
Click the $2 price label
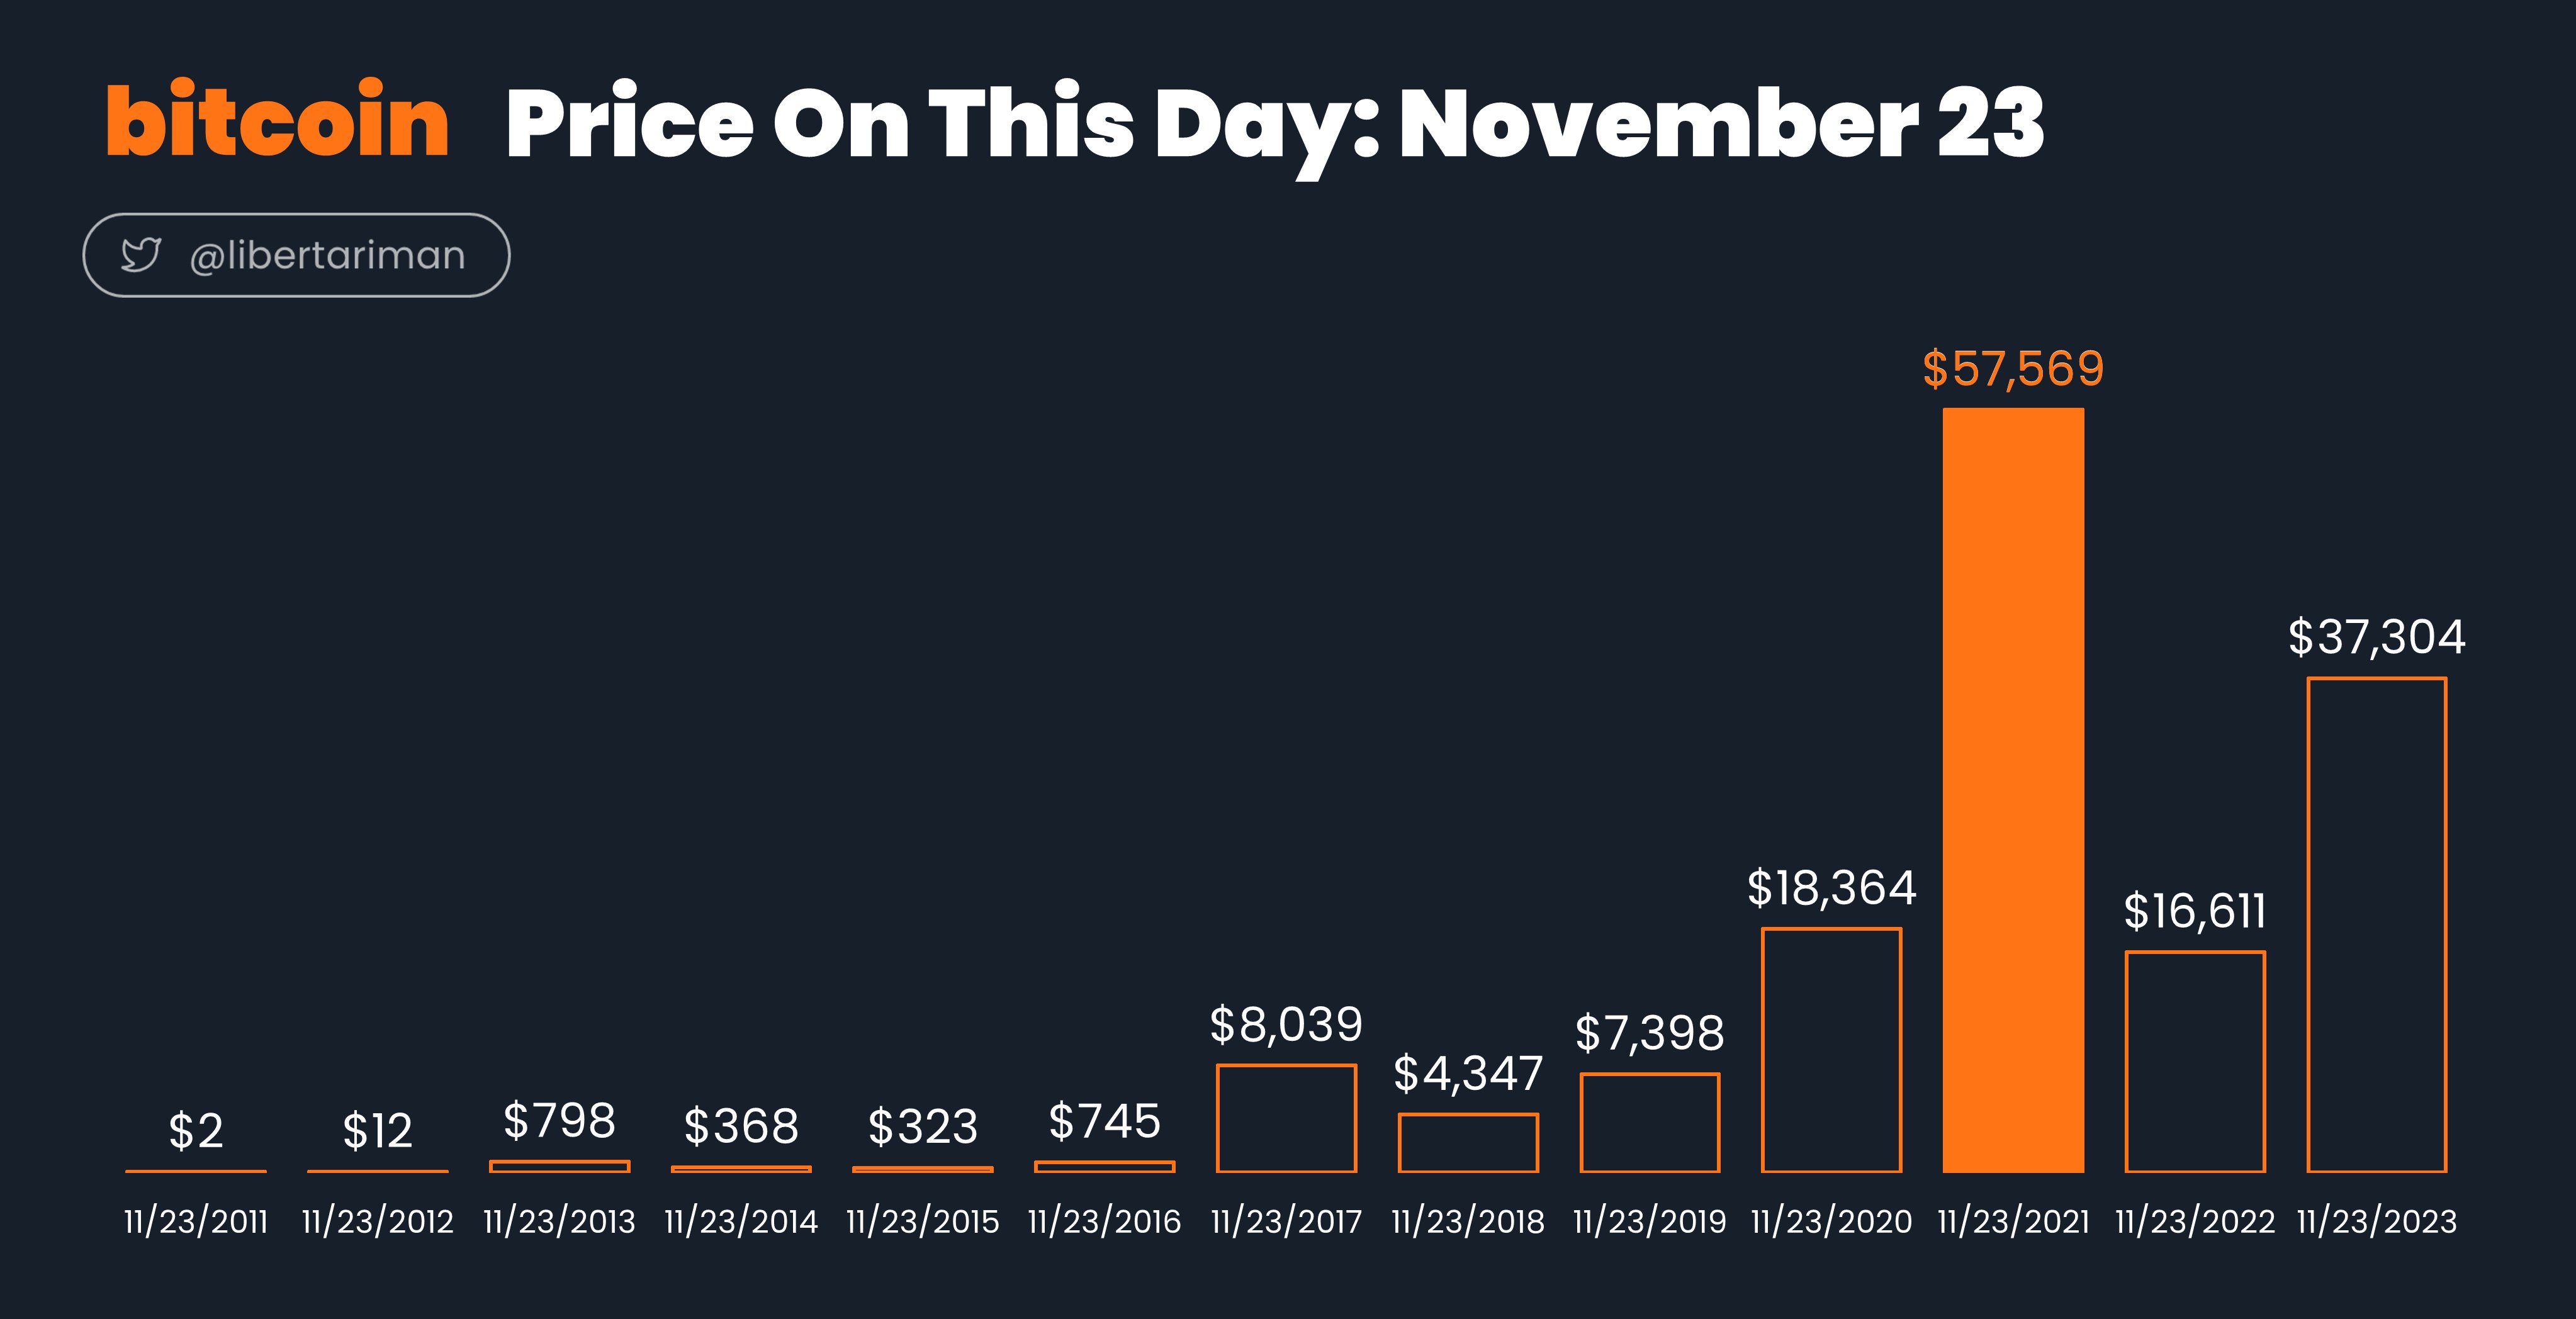[196, 1131]
